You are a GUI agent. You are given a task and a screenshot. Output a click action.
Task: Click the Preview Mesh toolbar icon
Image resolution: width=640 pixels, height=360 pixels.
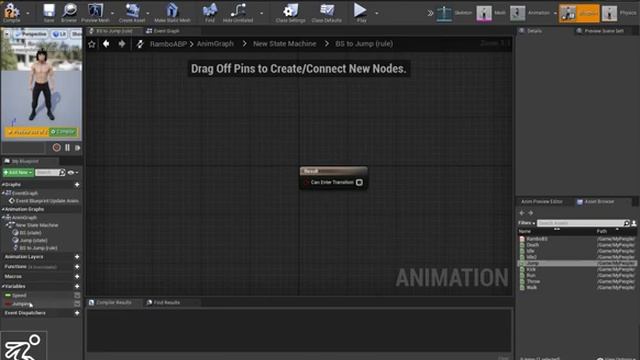click(x=95, y=12)
